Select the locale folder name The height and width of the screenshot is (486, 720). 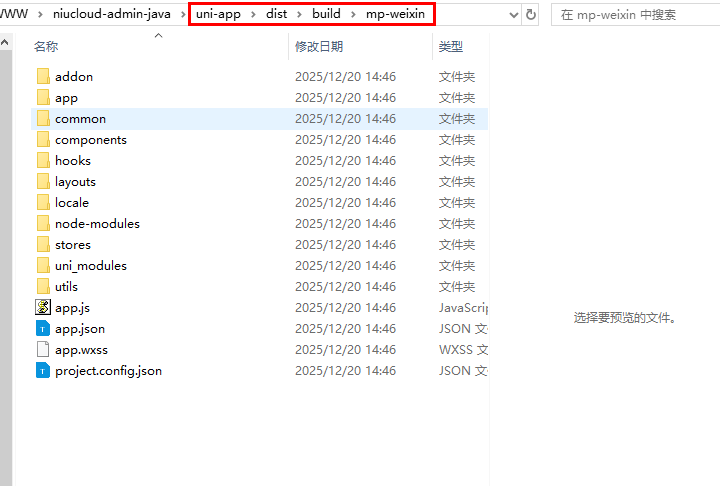(x=72, y=203)
